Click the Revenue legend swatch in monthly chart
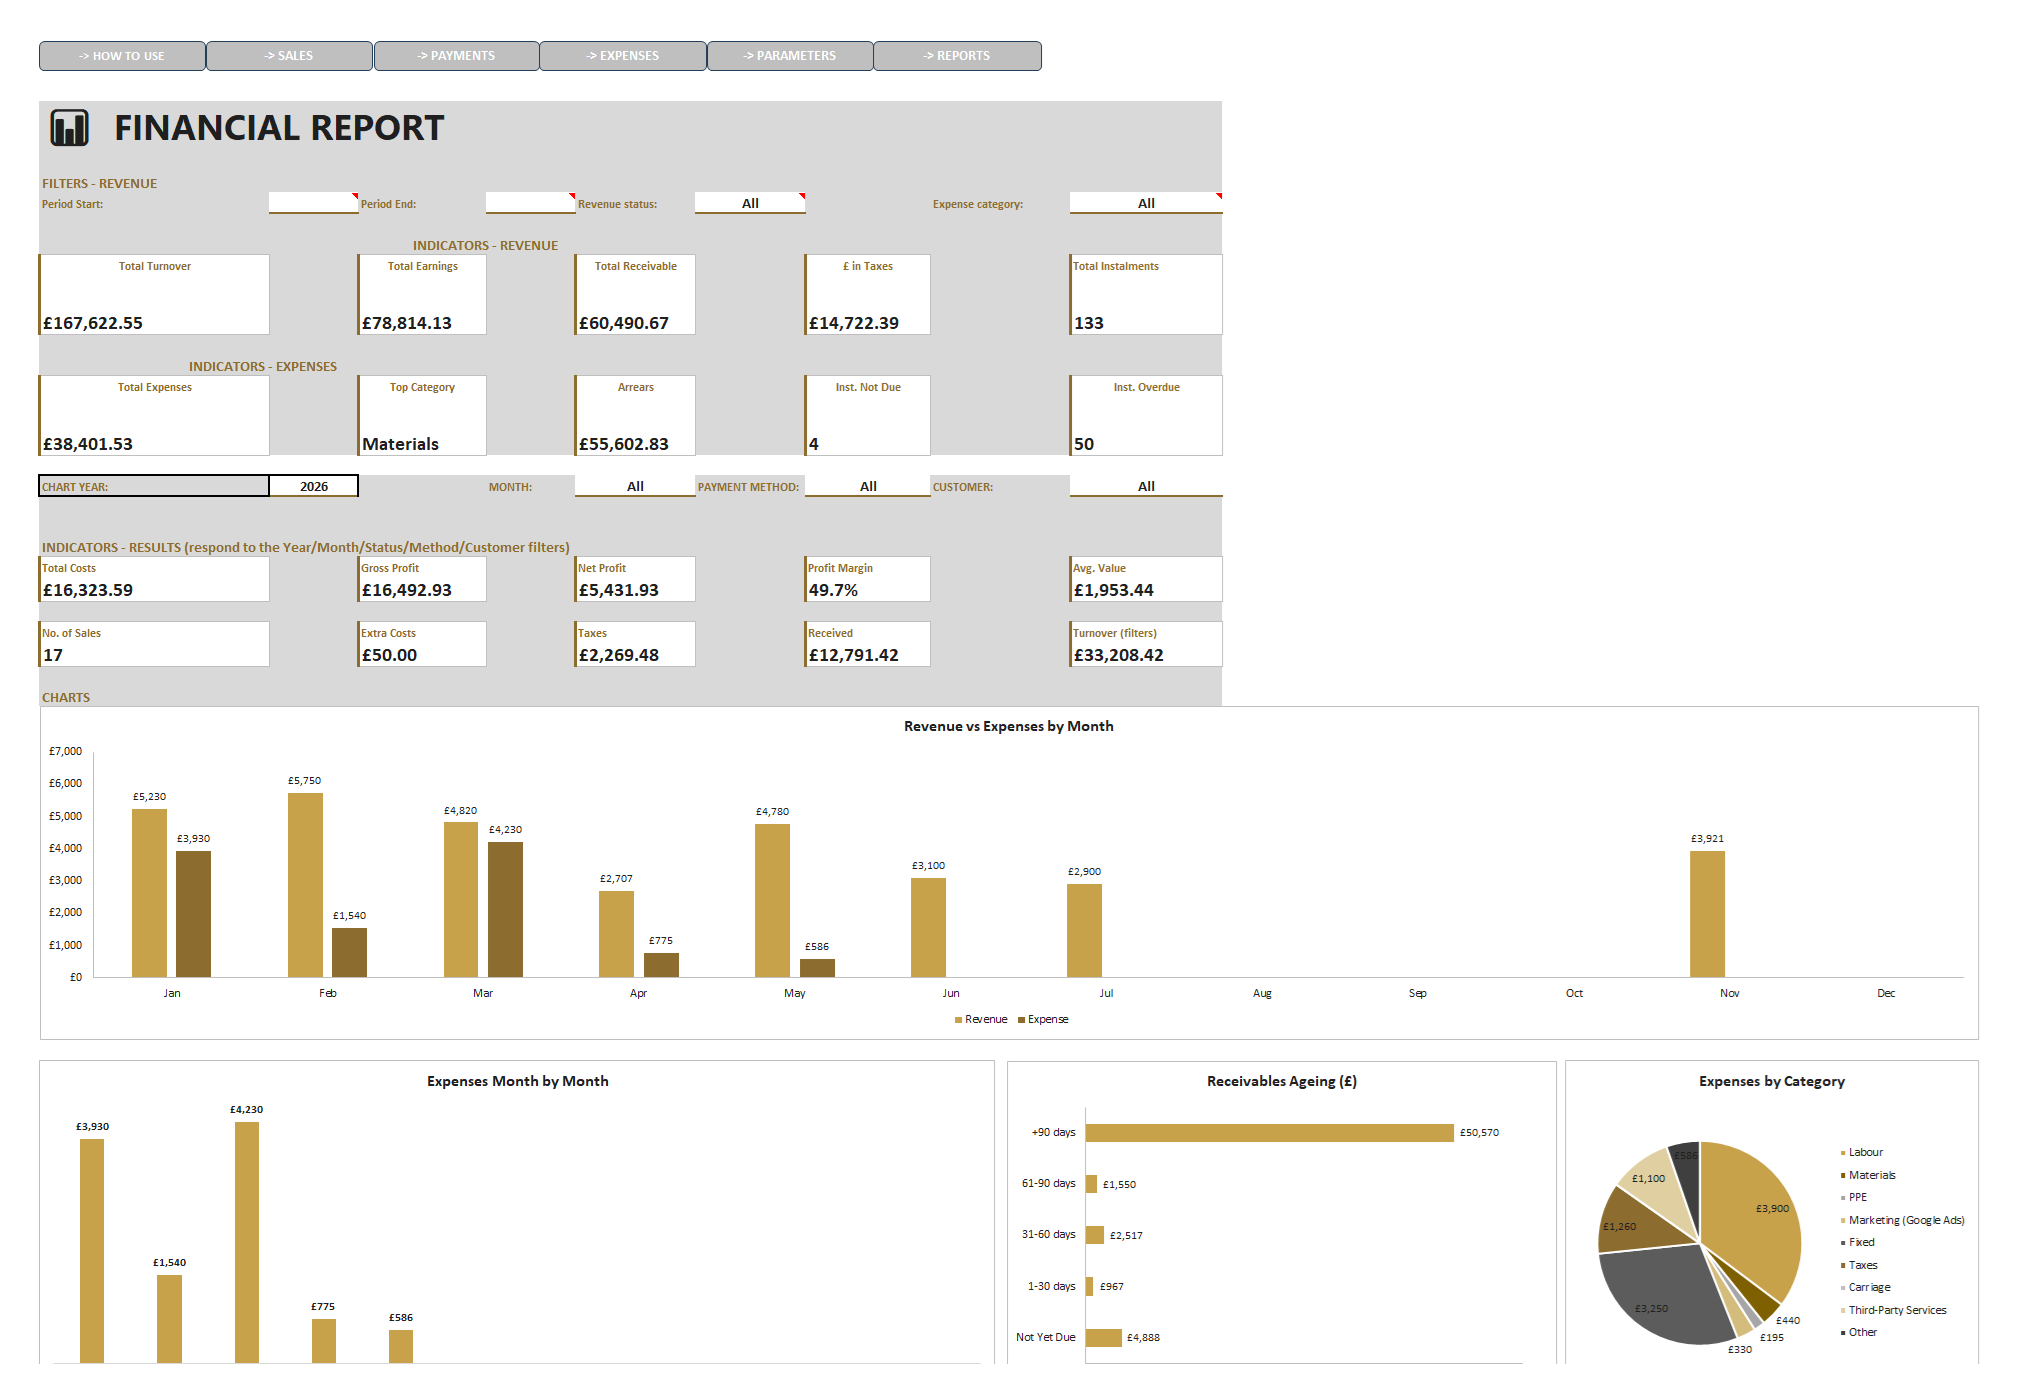Screen dimensions: 2017x1387 (958, 1020)
